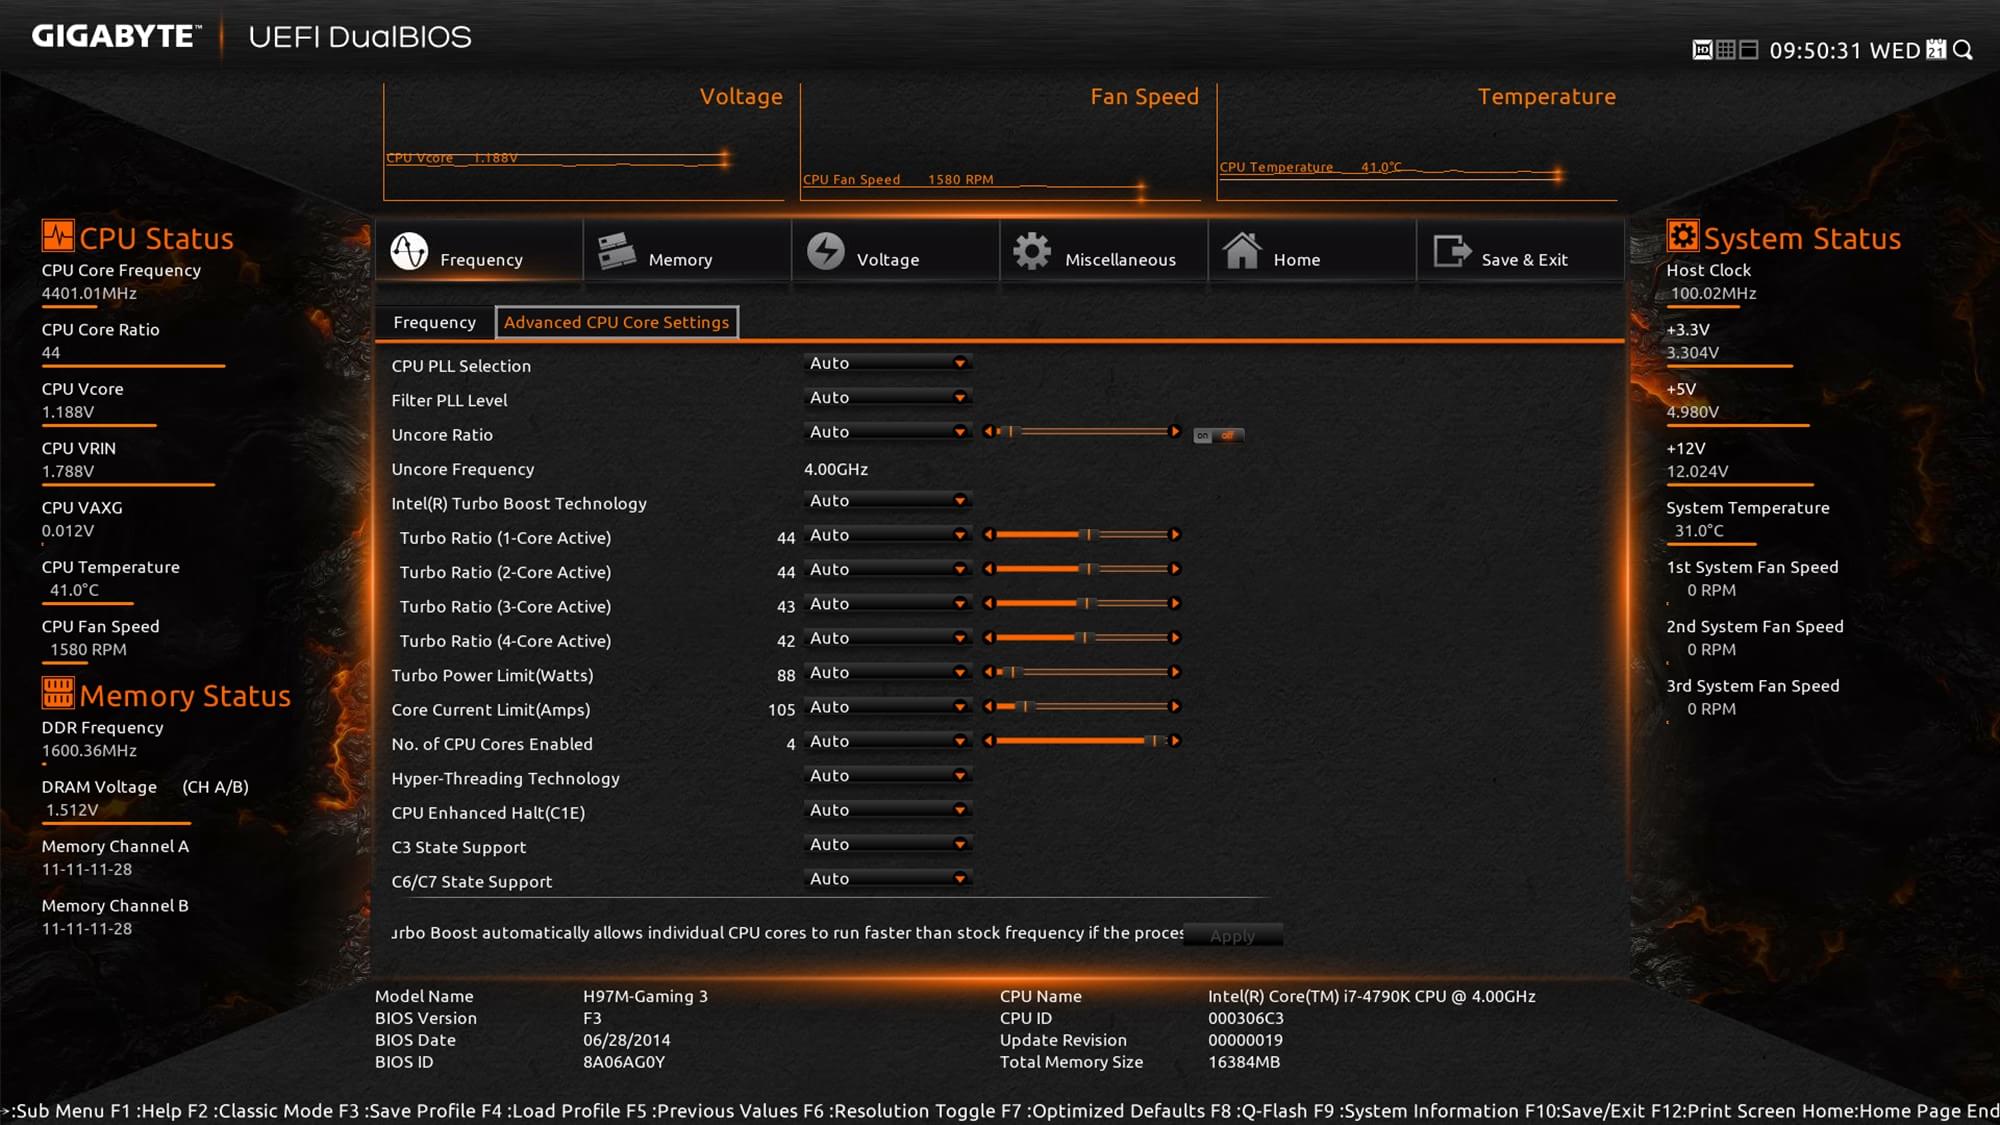Select Advanced CPU Core Settings sub-tab

pos(616,322)
